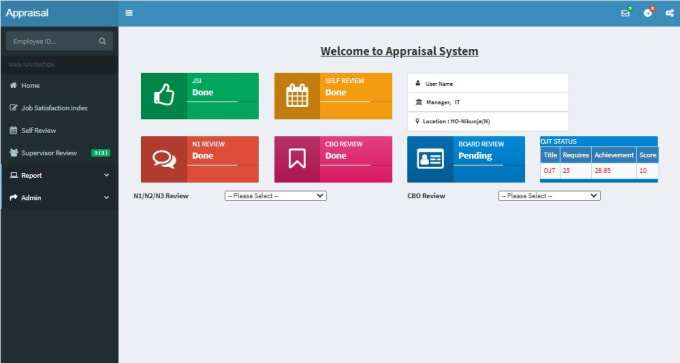This screenshot has width=680, height=363.
Task: Click the Supervisor Review people icon
Action: (x=14, y=153)
